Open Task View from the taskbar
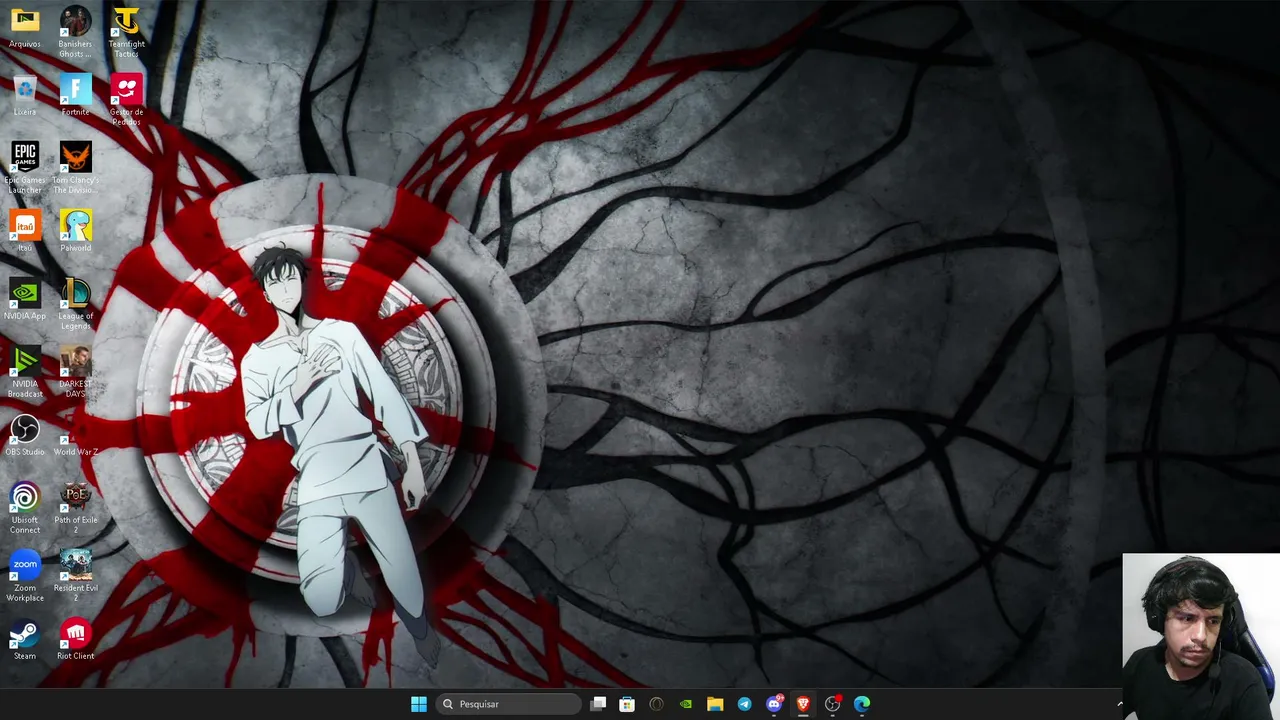This screenshot has width=1280, height=720. click(x=598, y=704)
